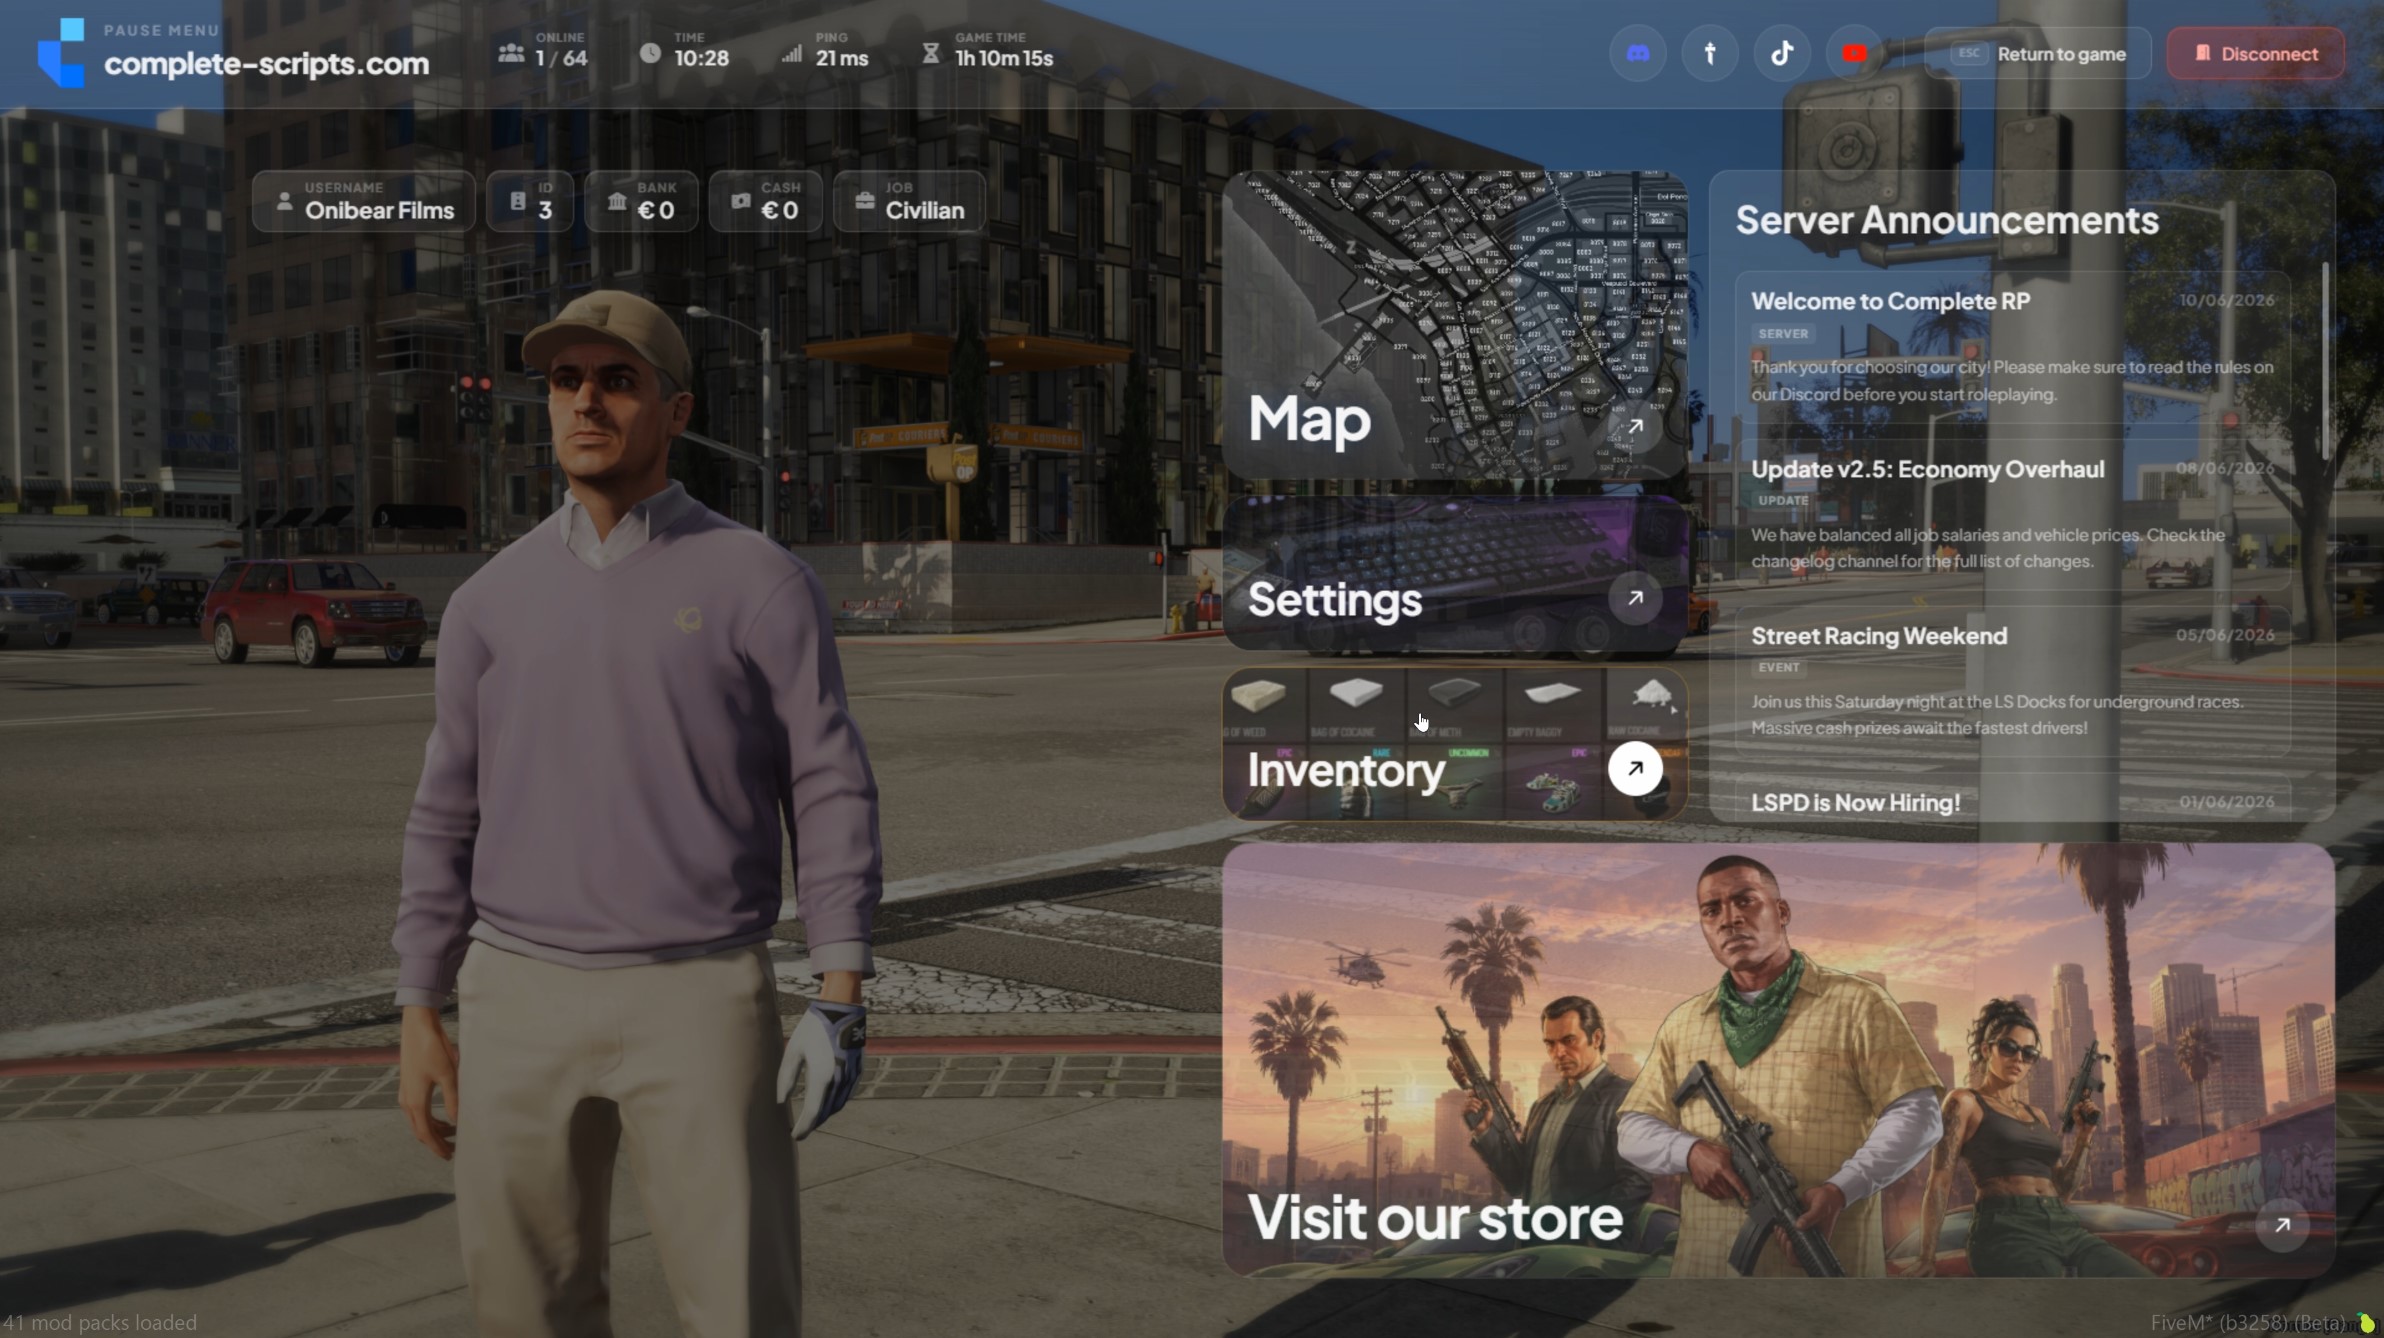Return to the game
Screen dimensions: 2384x1338
[x=2038, y=54]
